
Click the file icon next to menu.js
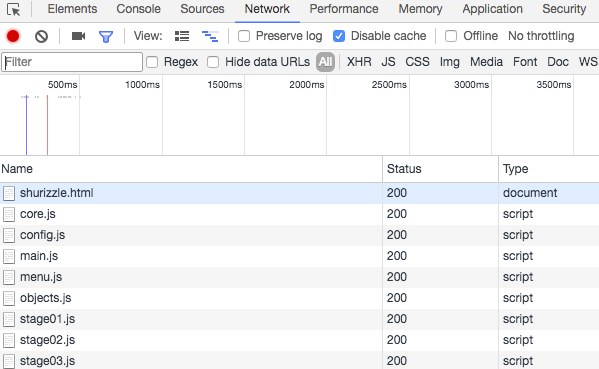coord(9,277)
